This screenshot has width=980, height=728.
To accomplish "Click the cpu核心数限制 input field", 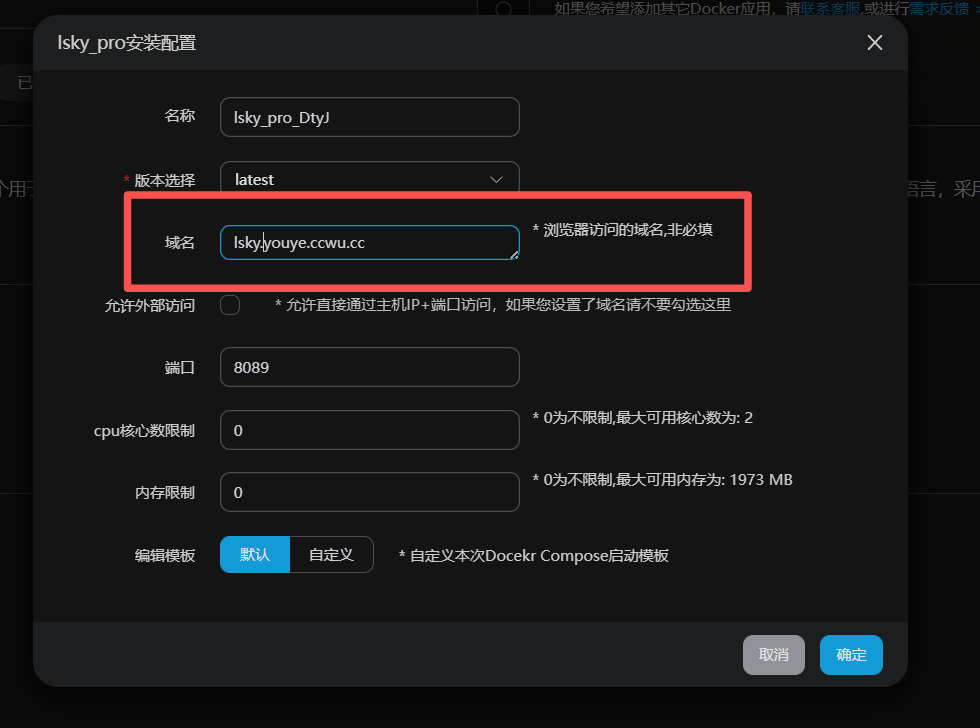I will click(x=369, y=430).
